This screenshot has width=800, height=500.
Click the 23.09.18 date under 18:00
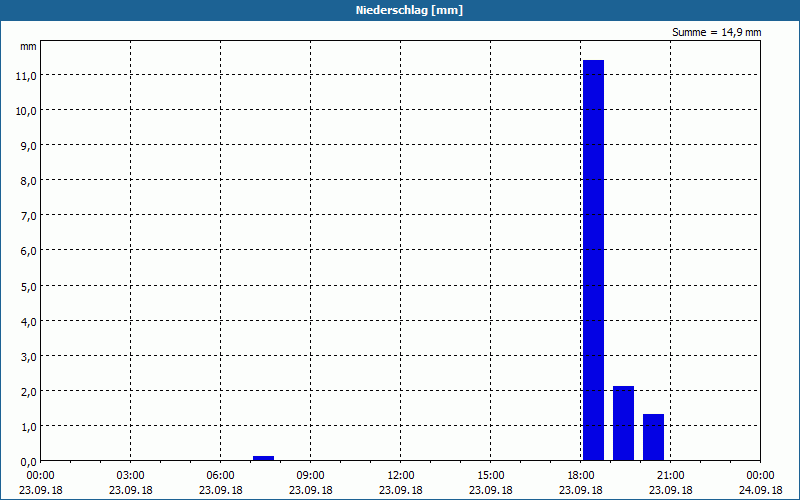coord(581,490)
